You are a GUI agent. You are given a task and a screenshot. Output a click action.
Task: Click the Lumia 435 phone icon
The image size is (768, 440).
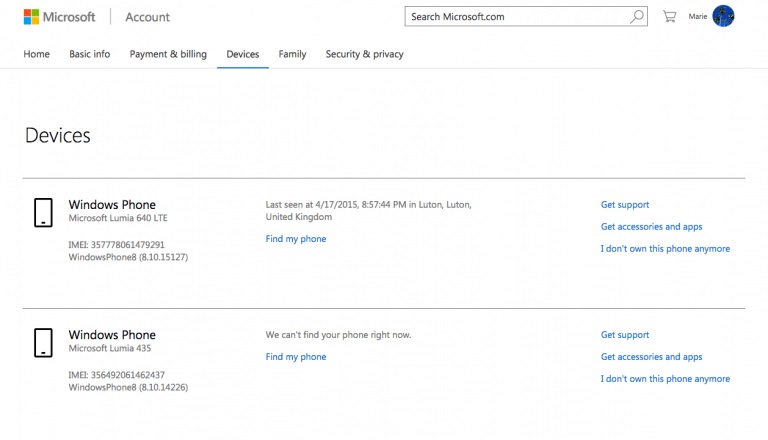tap(43, 342)
